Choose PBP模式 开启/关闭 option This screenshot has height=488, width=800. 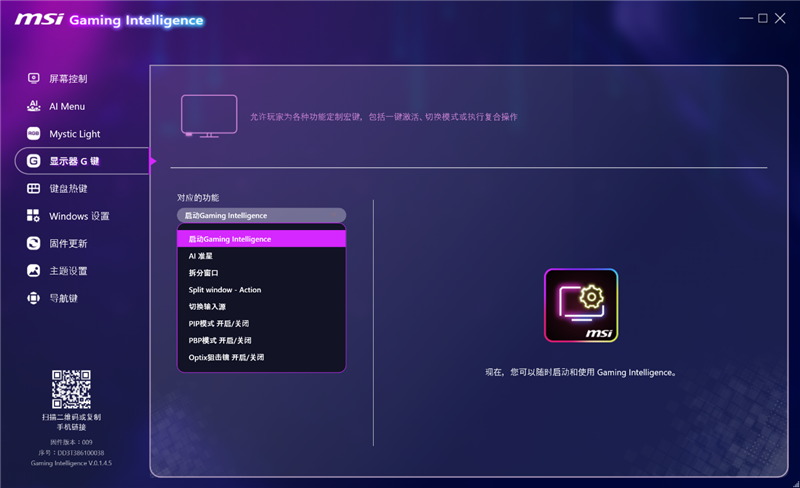261,340
